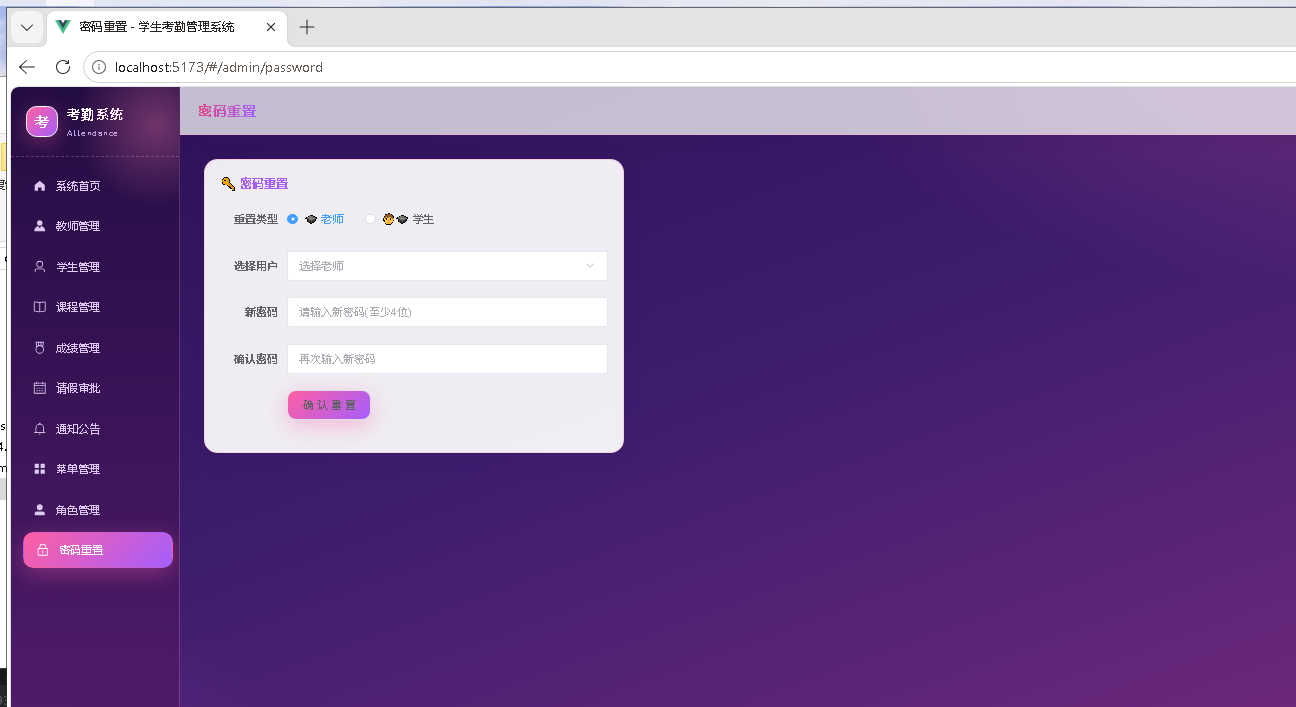This screenshot has height=707, width=1296.
Task: Focus the 新密码 input field
Action: pos(447,312)
